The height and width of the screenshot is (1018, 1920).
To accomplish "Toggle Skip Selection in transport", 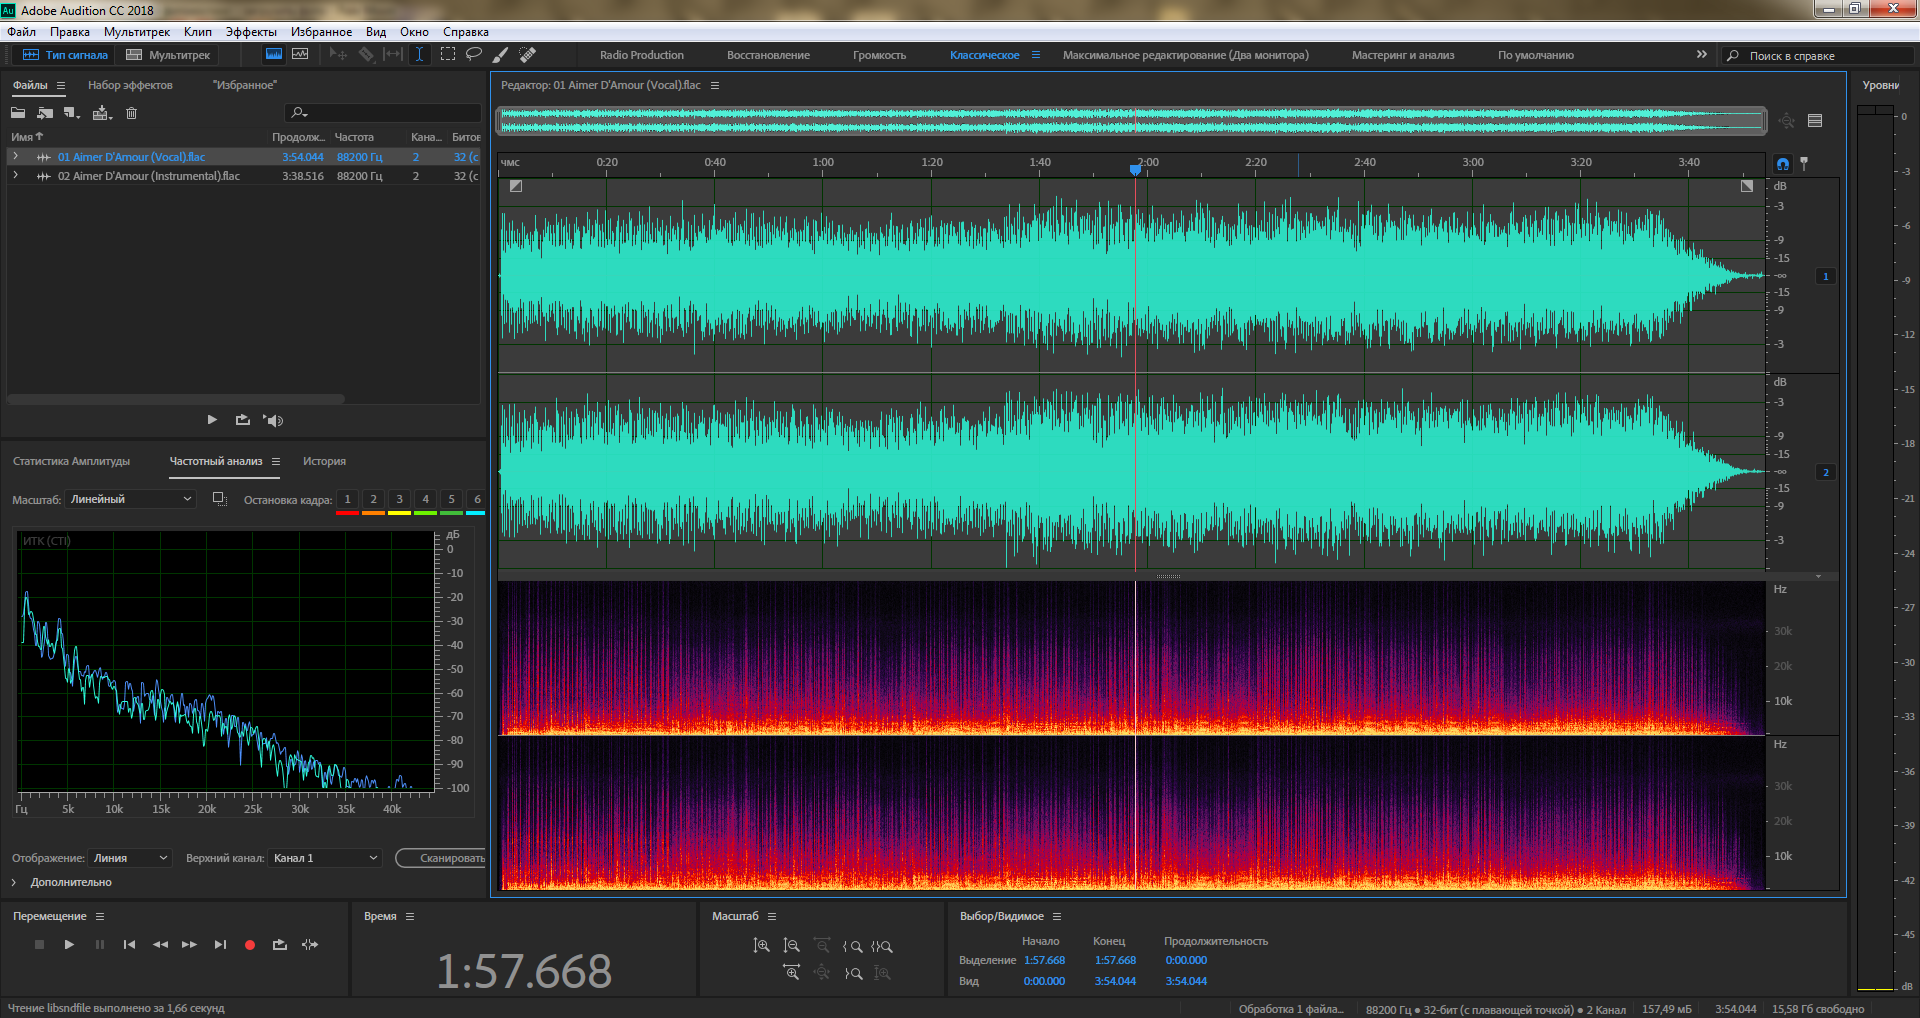I will (x=310, y=945).
